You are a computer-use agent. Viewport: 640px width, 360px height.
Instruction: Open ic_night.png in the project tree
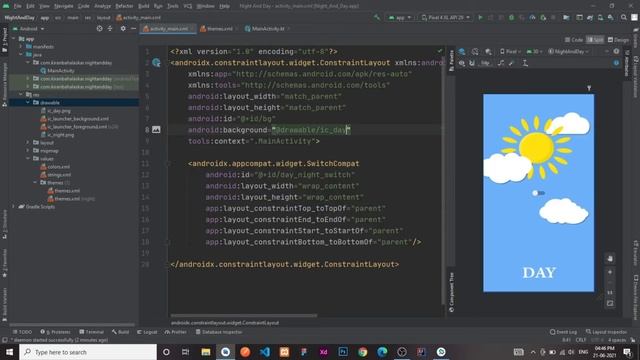point(57,135)
